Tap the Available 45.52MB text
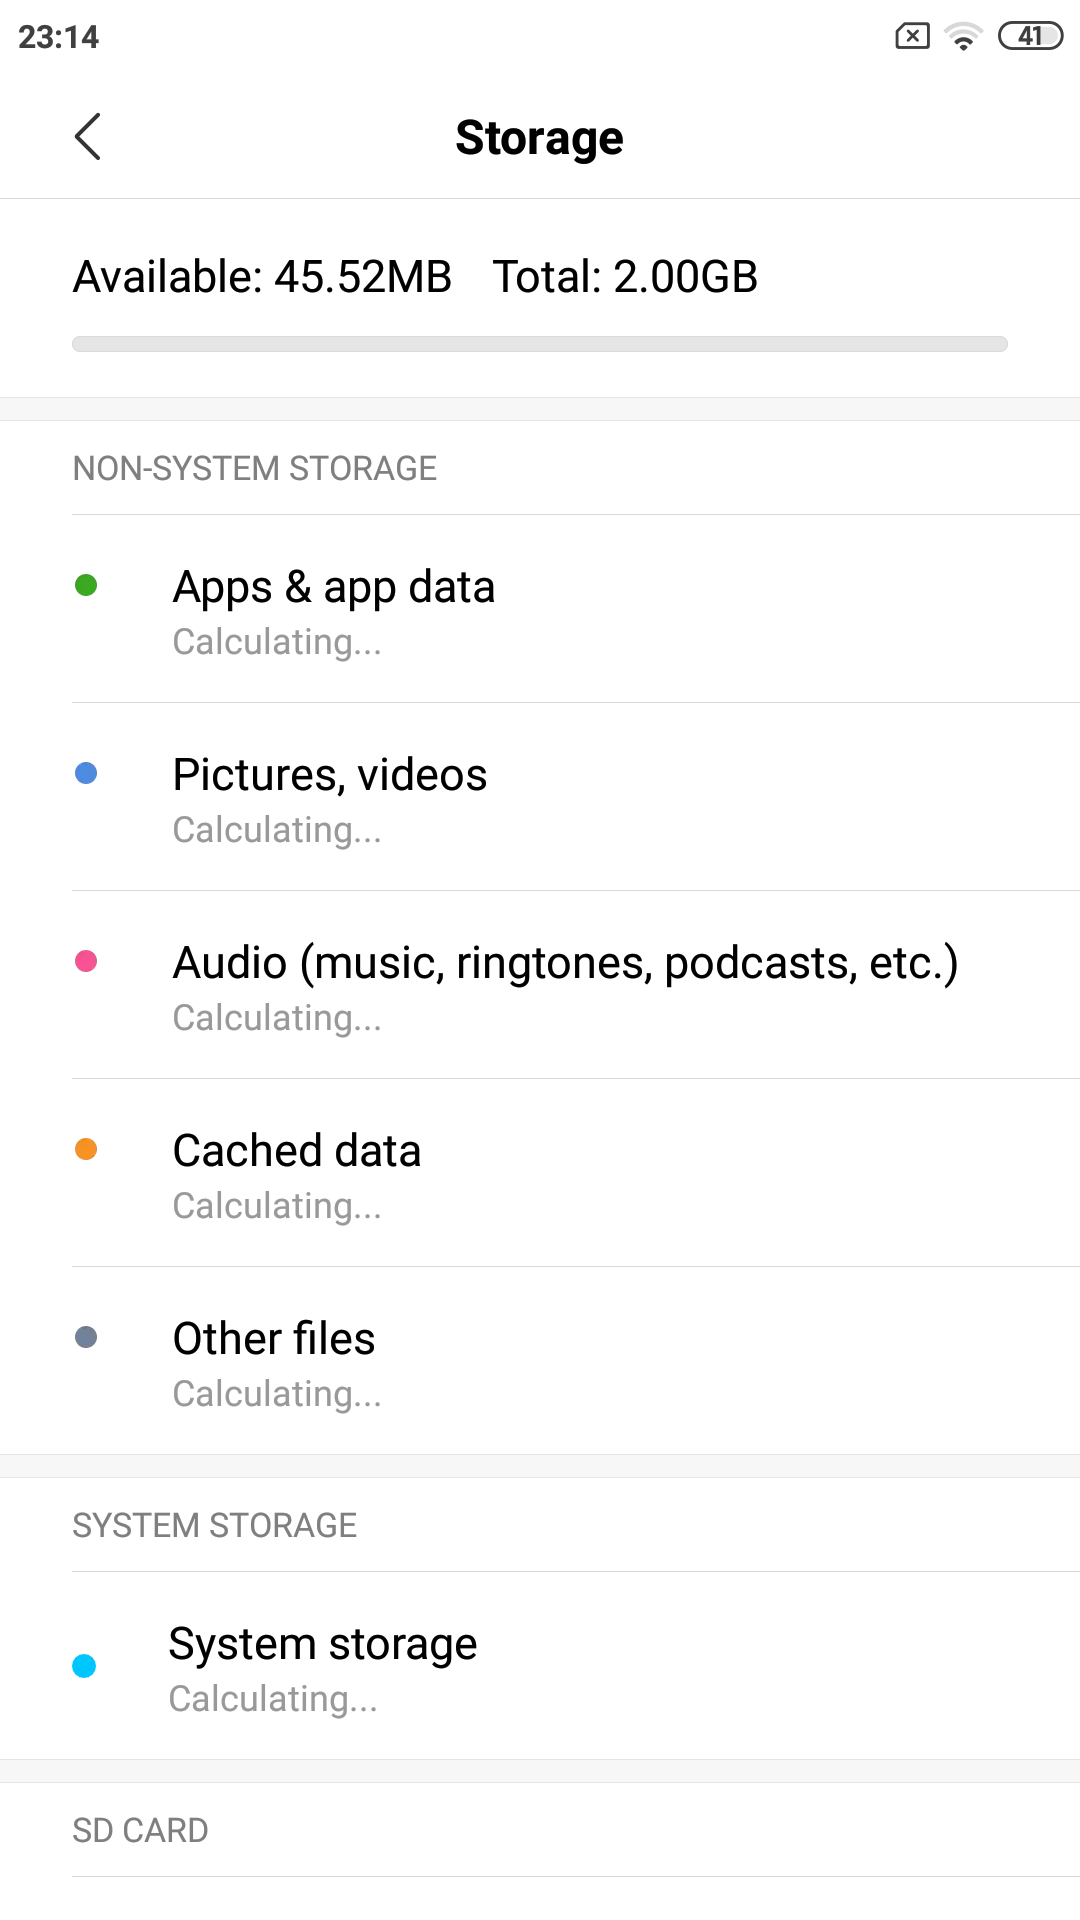 (262, 277)
